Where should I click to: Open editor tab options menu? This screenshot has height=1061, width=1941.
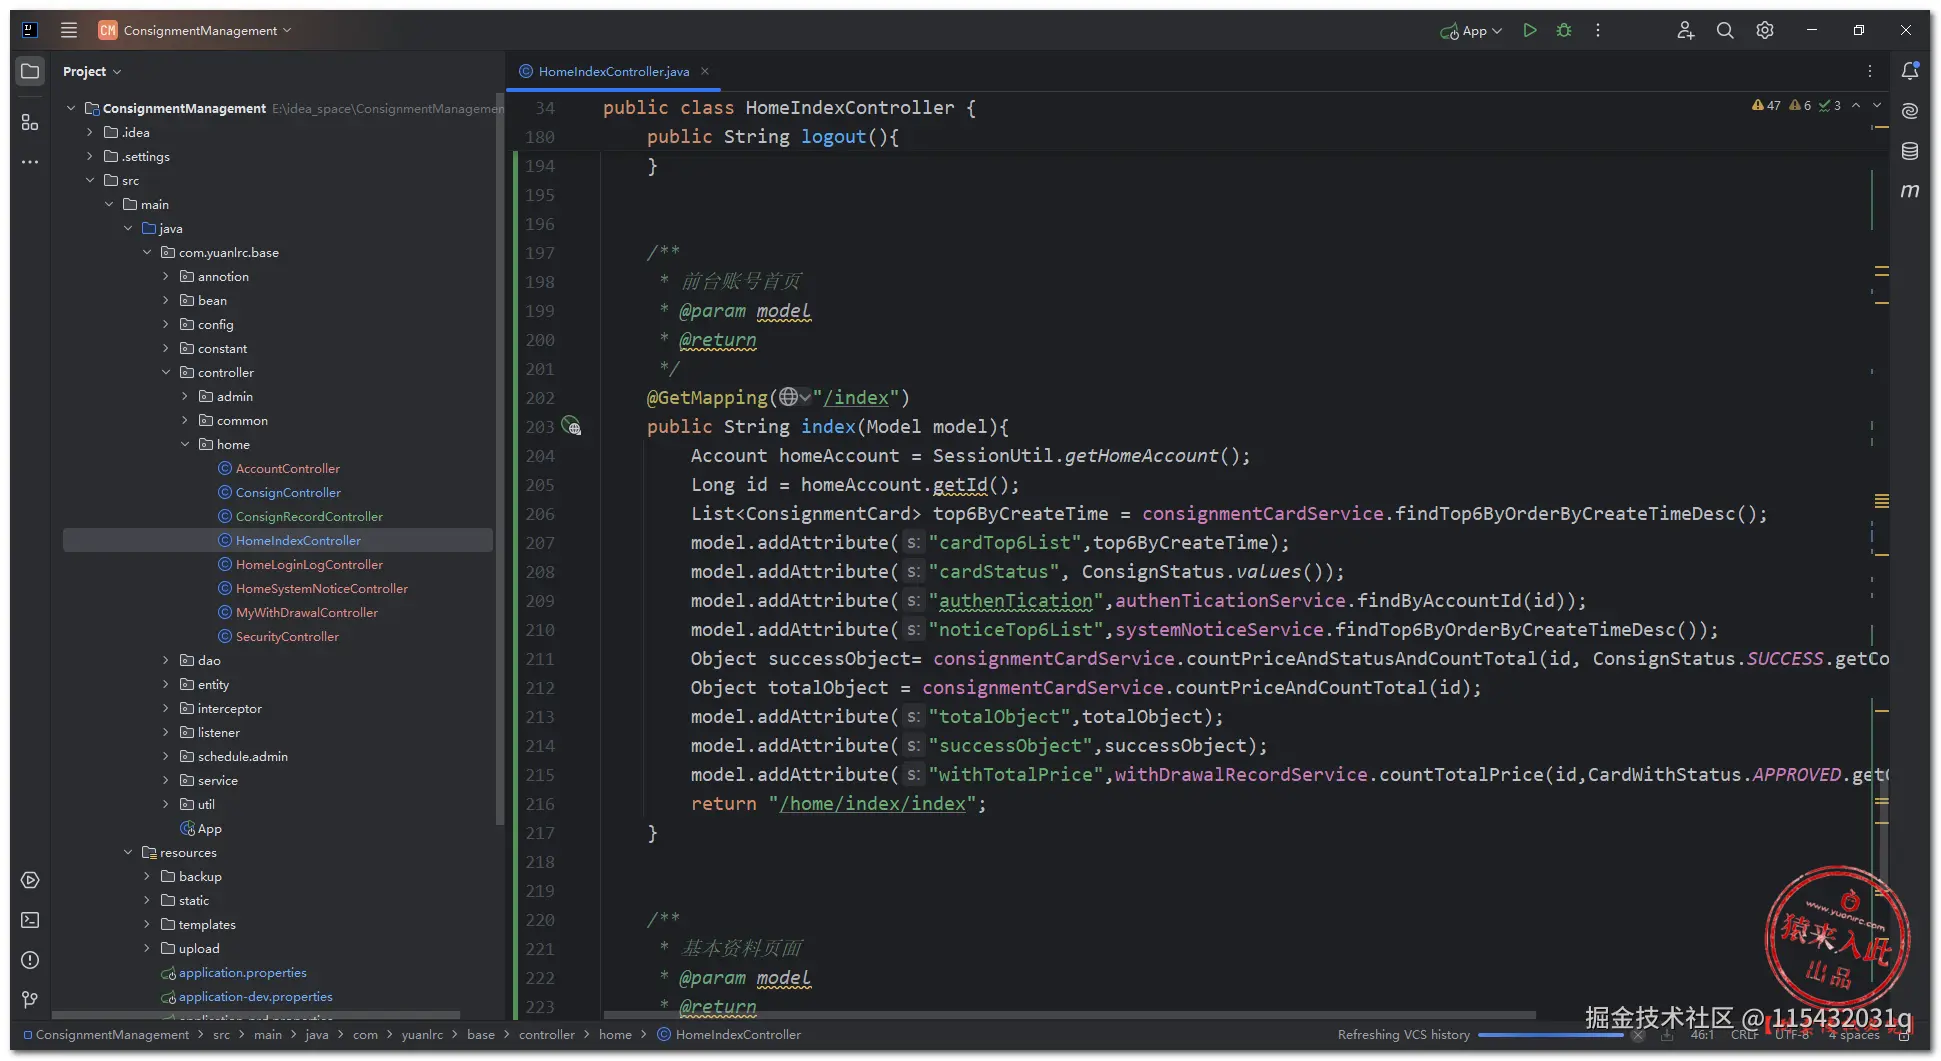[1870, 71]
